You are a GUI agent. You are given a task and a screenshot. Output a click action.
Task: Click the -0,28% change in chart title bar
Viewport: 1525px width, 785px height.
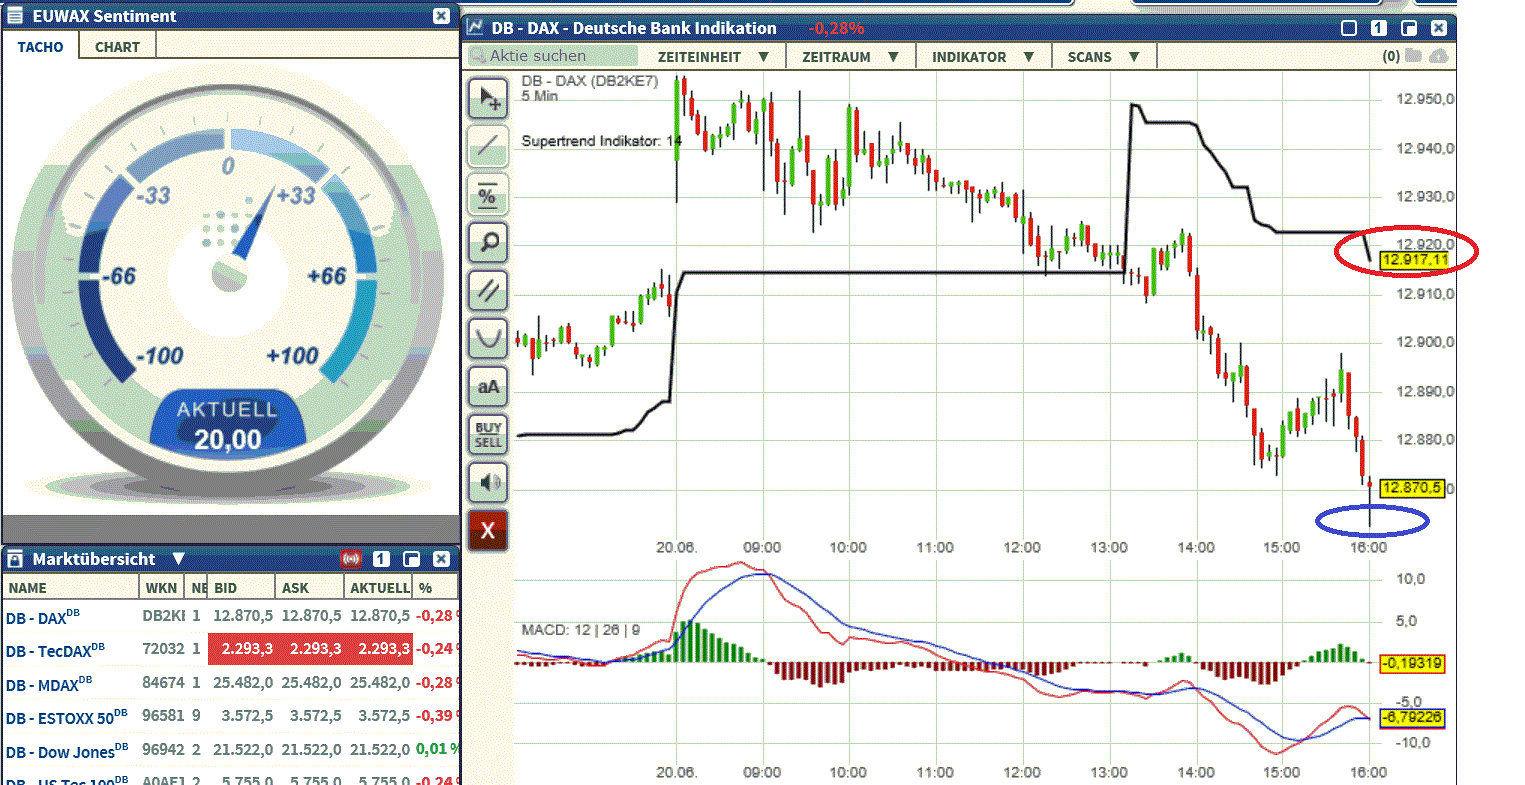836,28
